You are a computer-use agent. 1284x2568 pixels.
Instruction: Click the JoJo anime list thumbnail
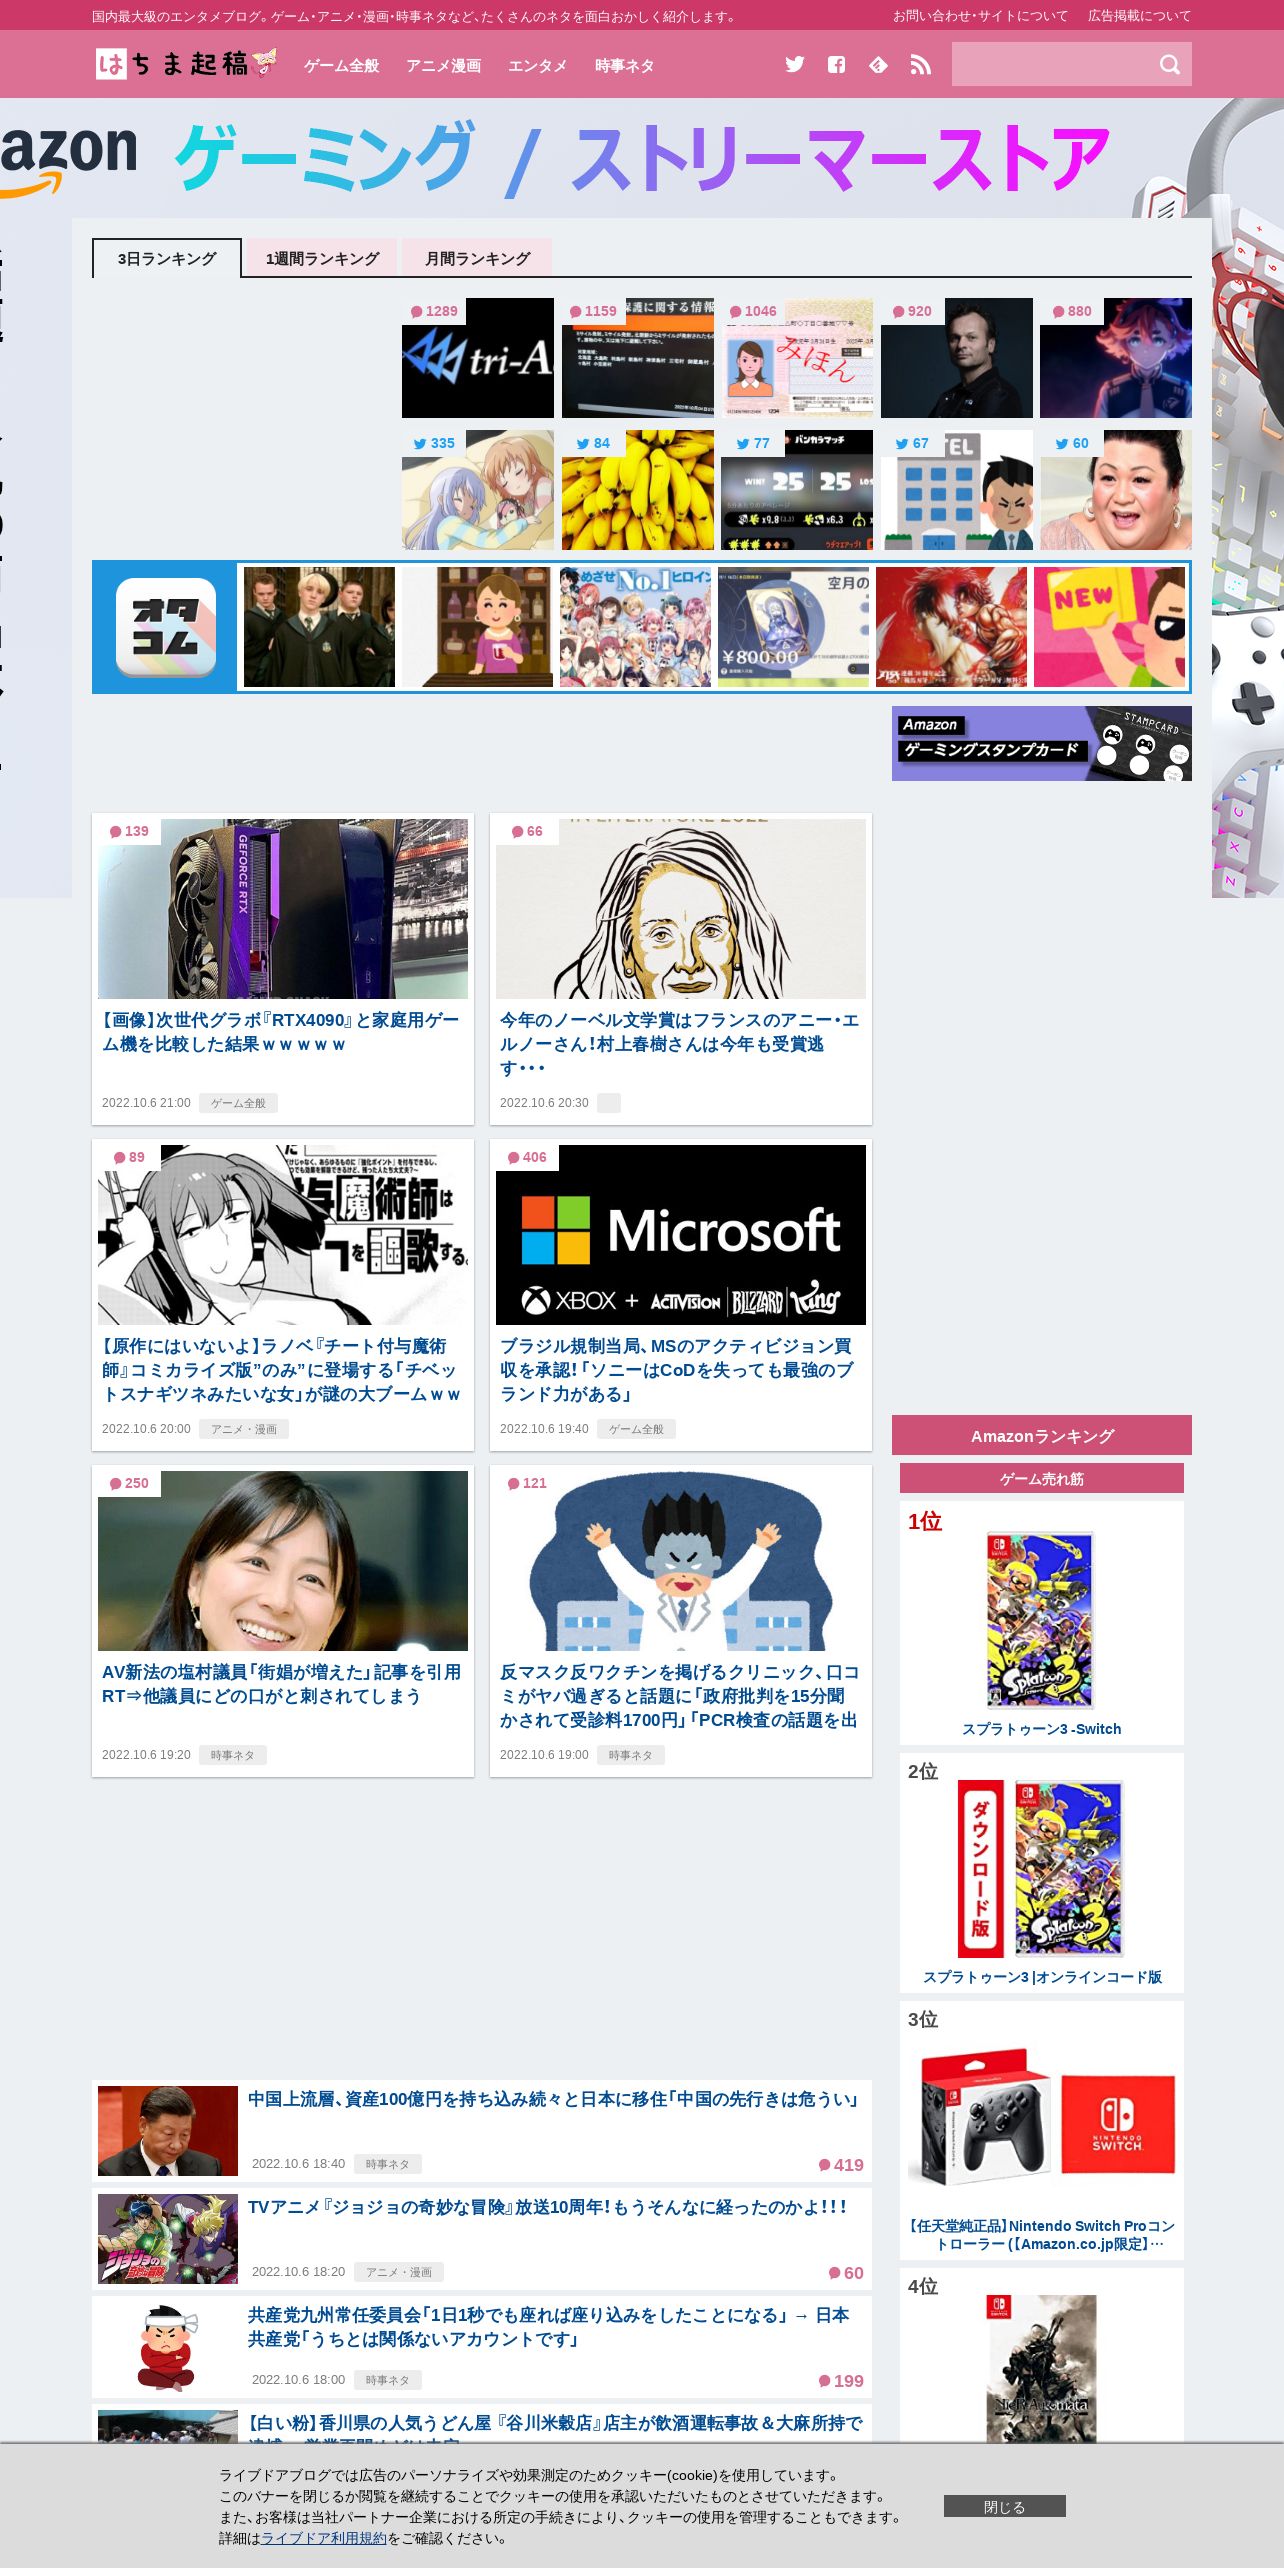click(168, 2239)
